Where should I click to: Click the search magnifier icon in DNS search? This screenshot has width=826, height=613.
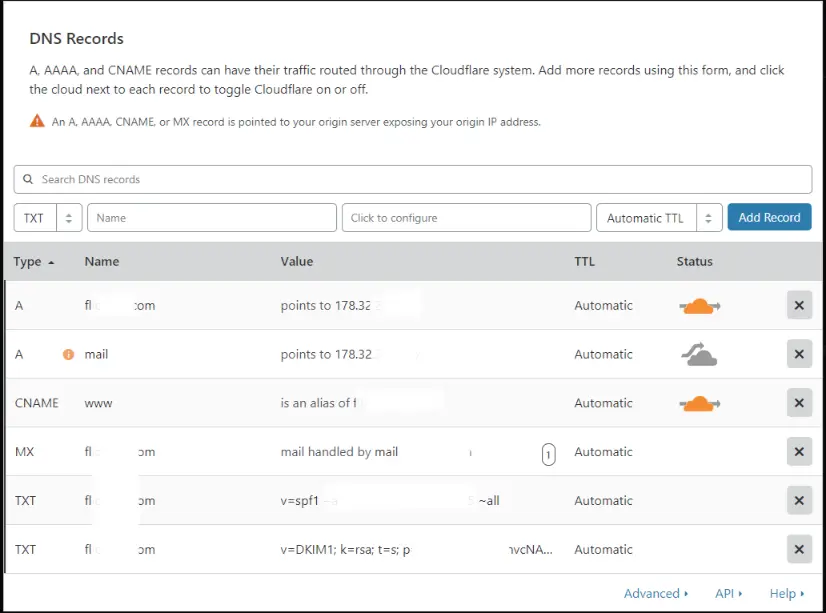[28, 179]
